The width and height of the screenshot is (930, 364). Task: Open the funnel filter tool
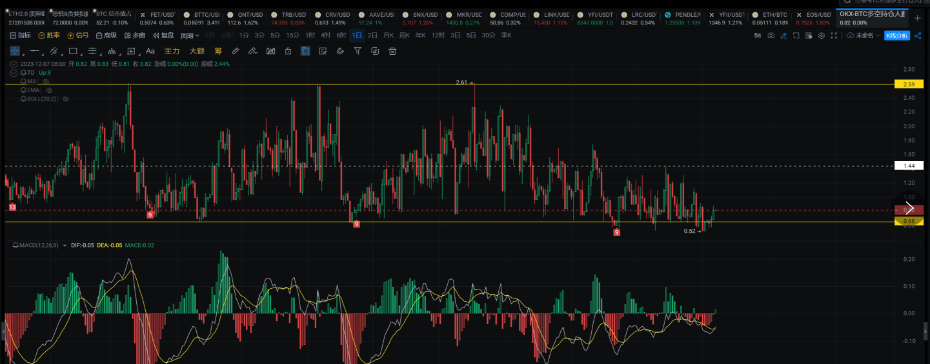(358, 51)
